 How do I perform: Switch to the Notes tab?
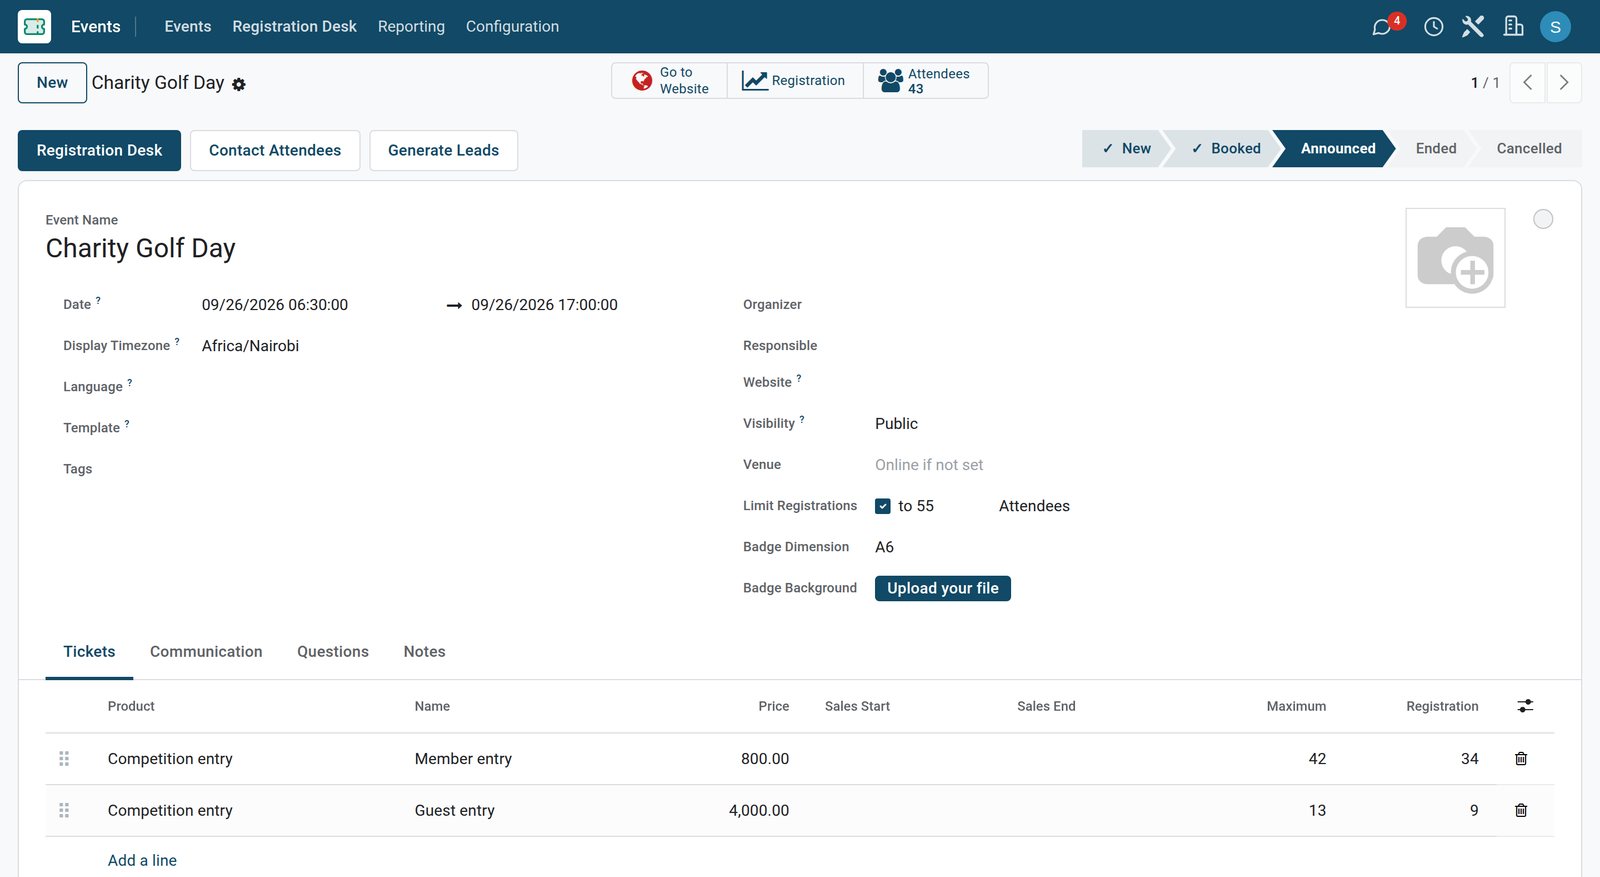424,652
